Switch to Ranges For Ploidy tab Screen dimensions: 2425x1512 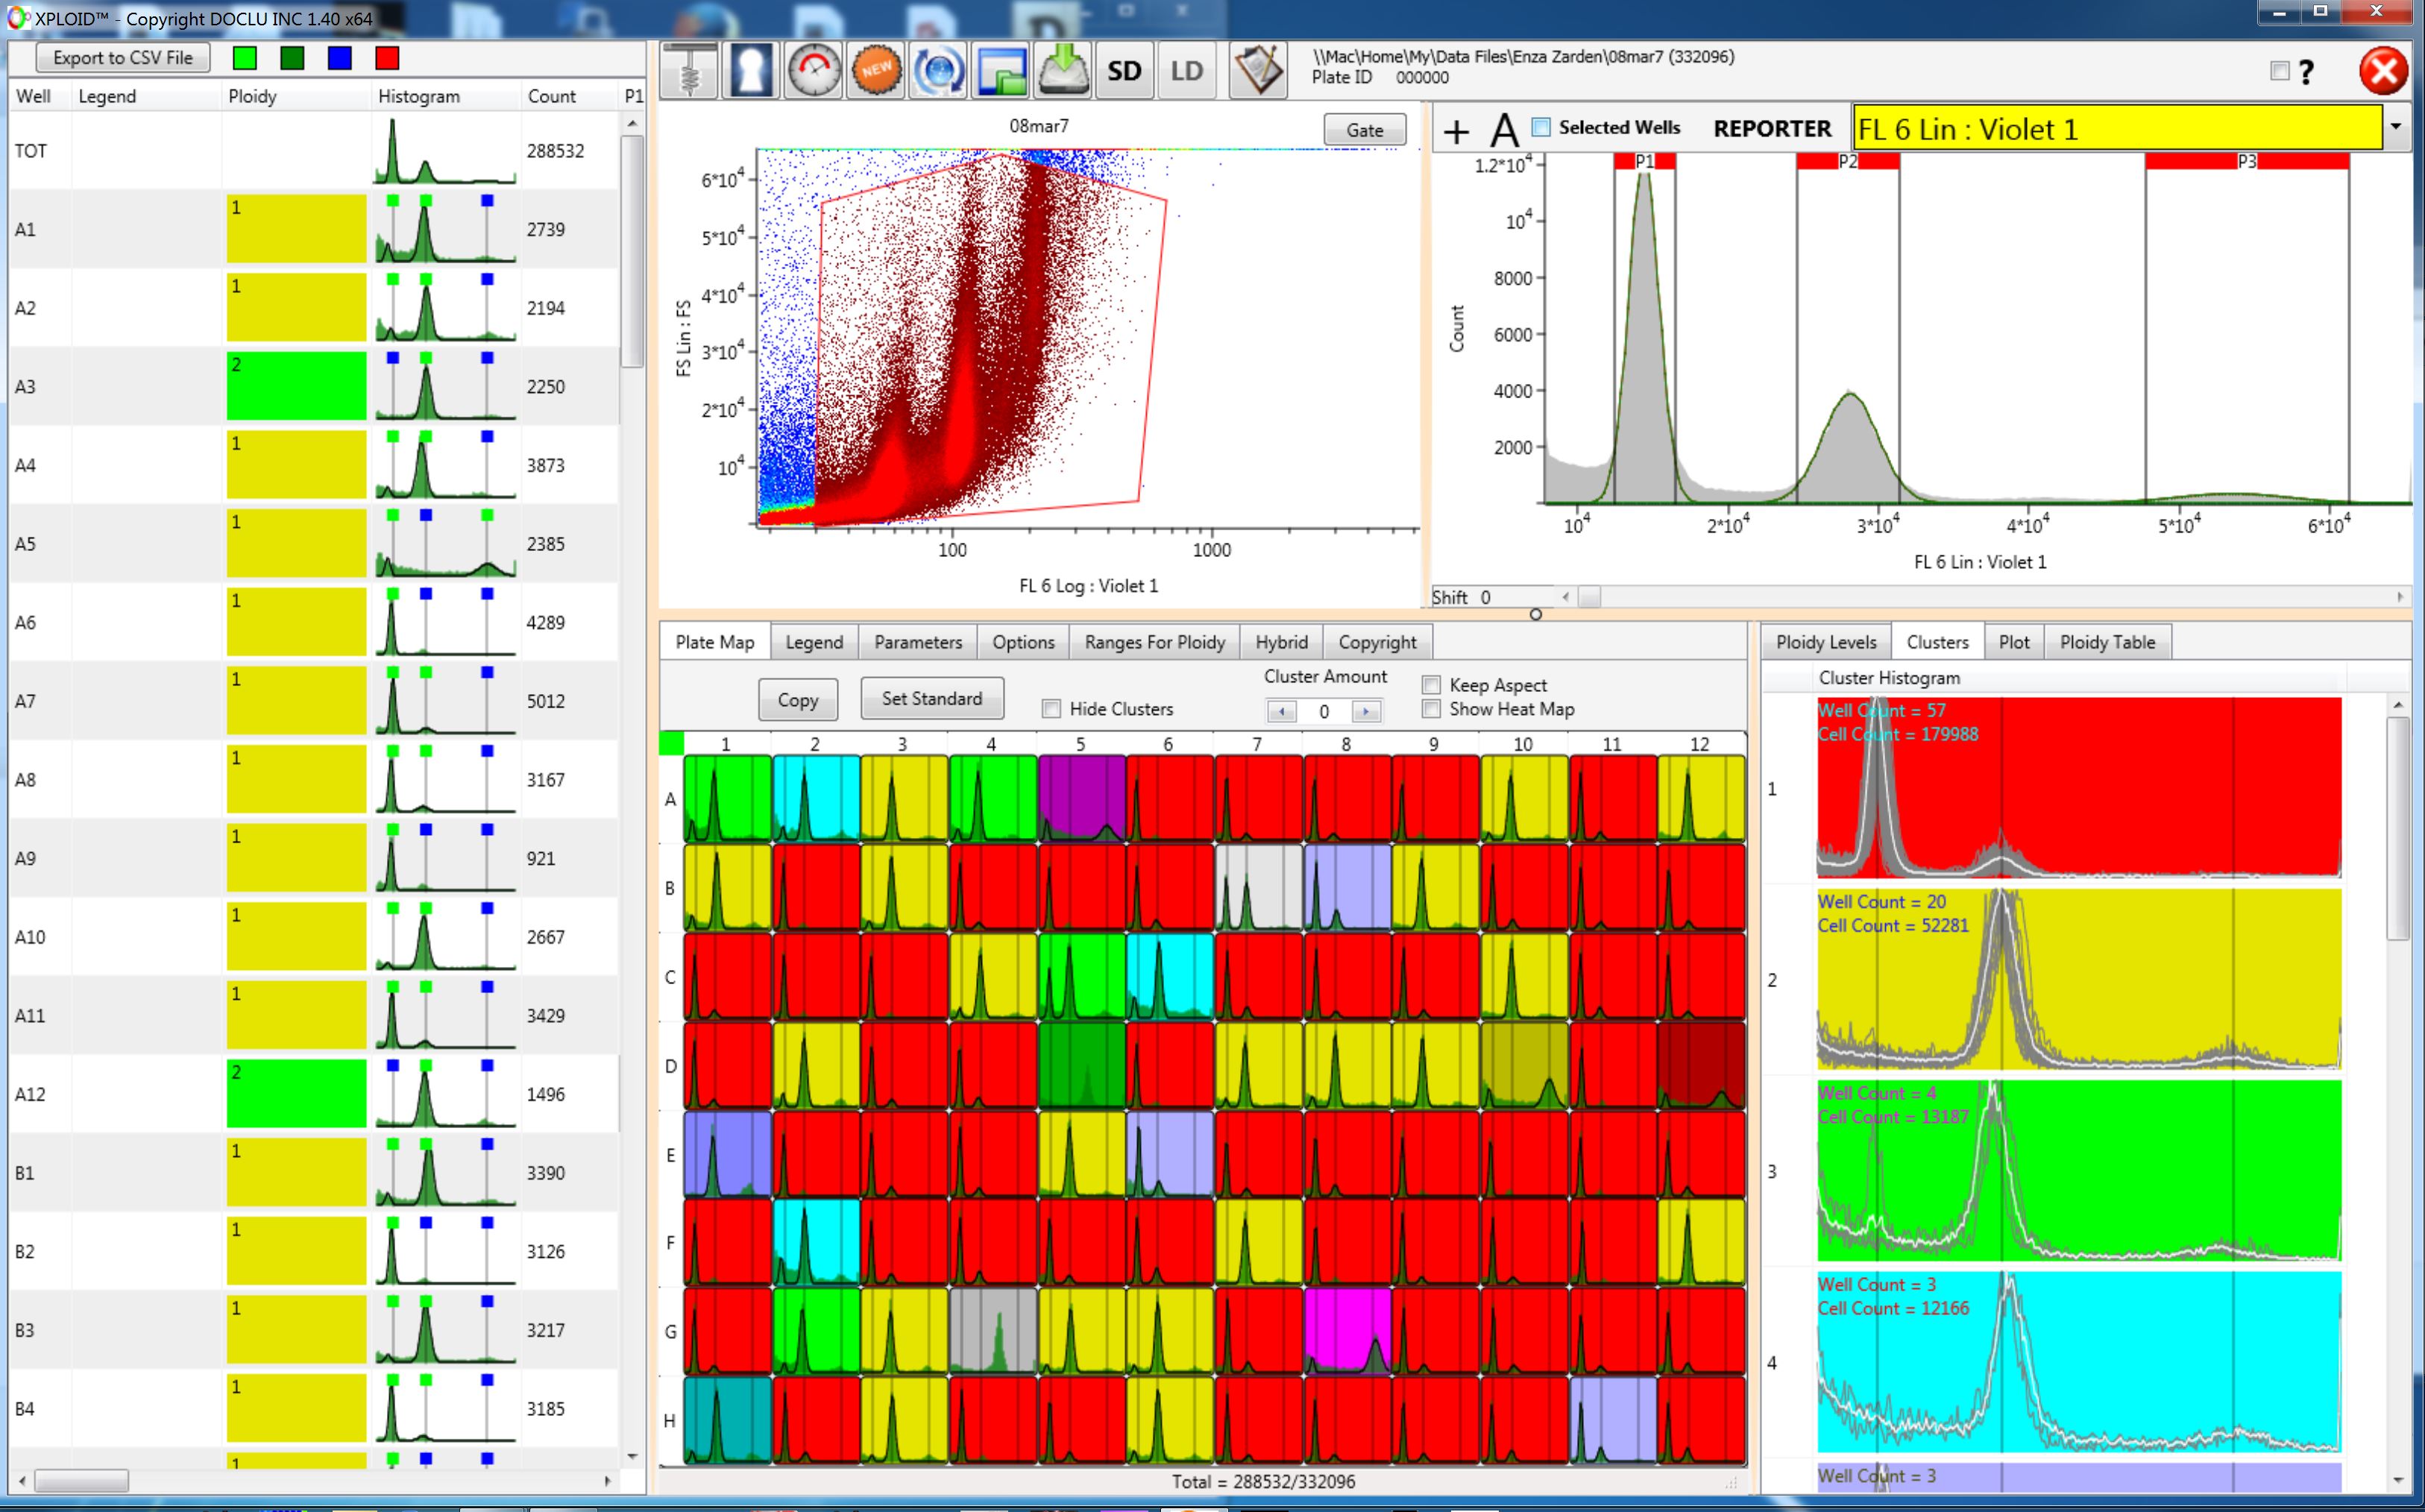coord(1154,642)
